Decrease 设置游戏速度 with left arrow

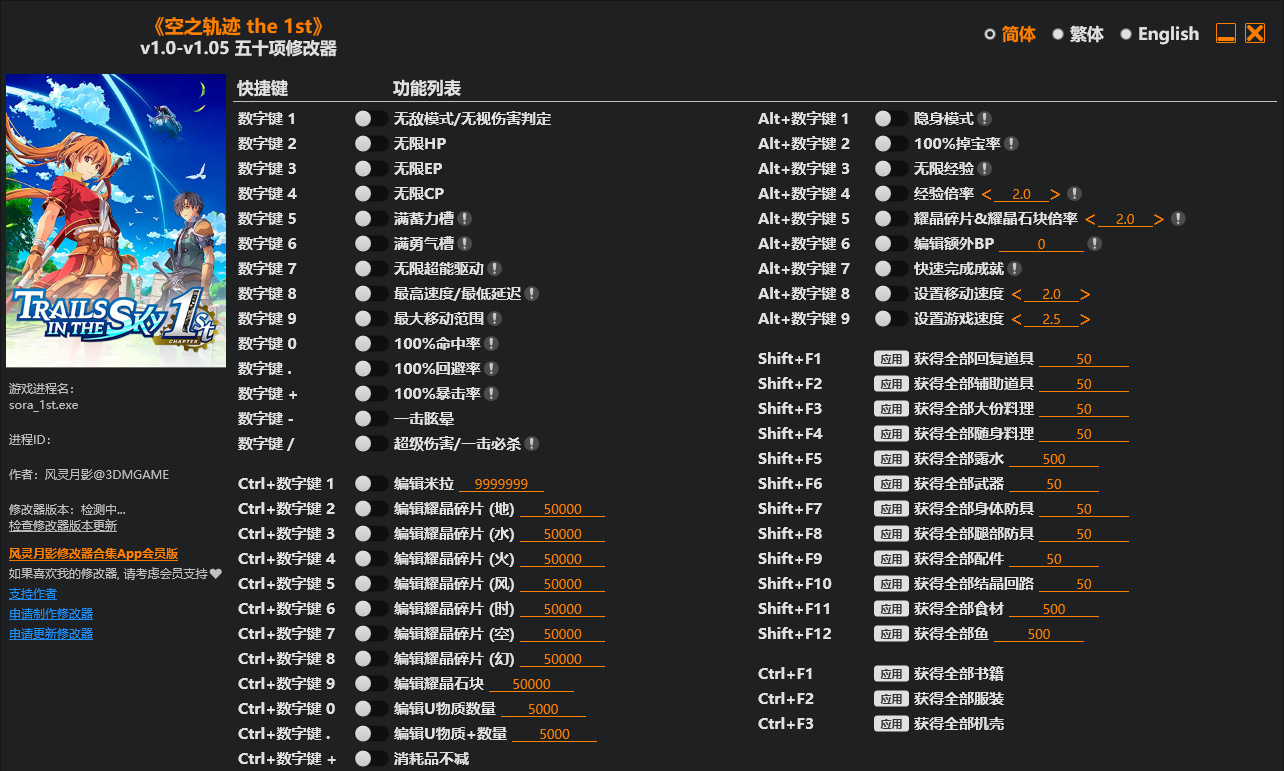point(1017,319)
